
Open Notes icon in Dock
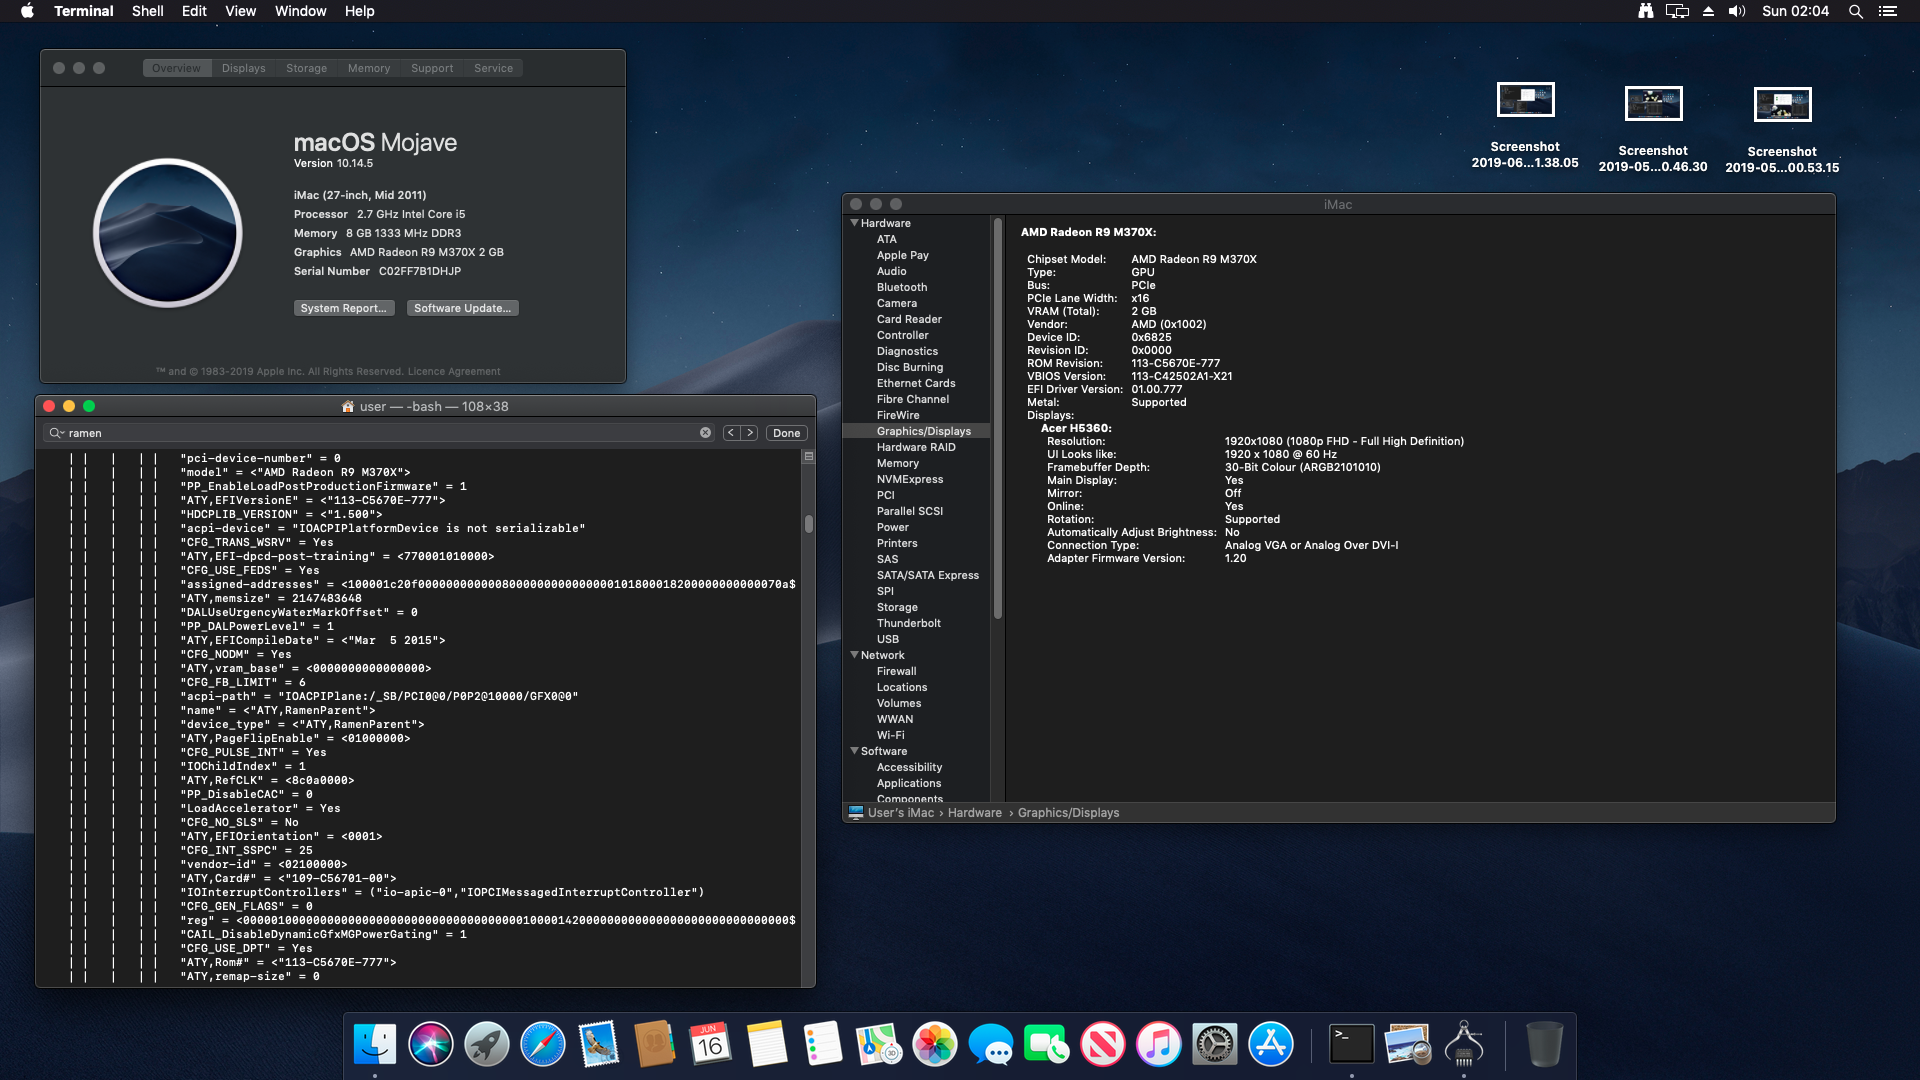(767, 1045)
